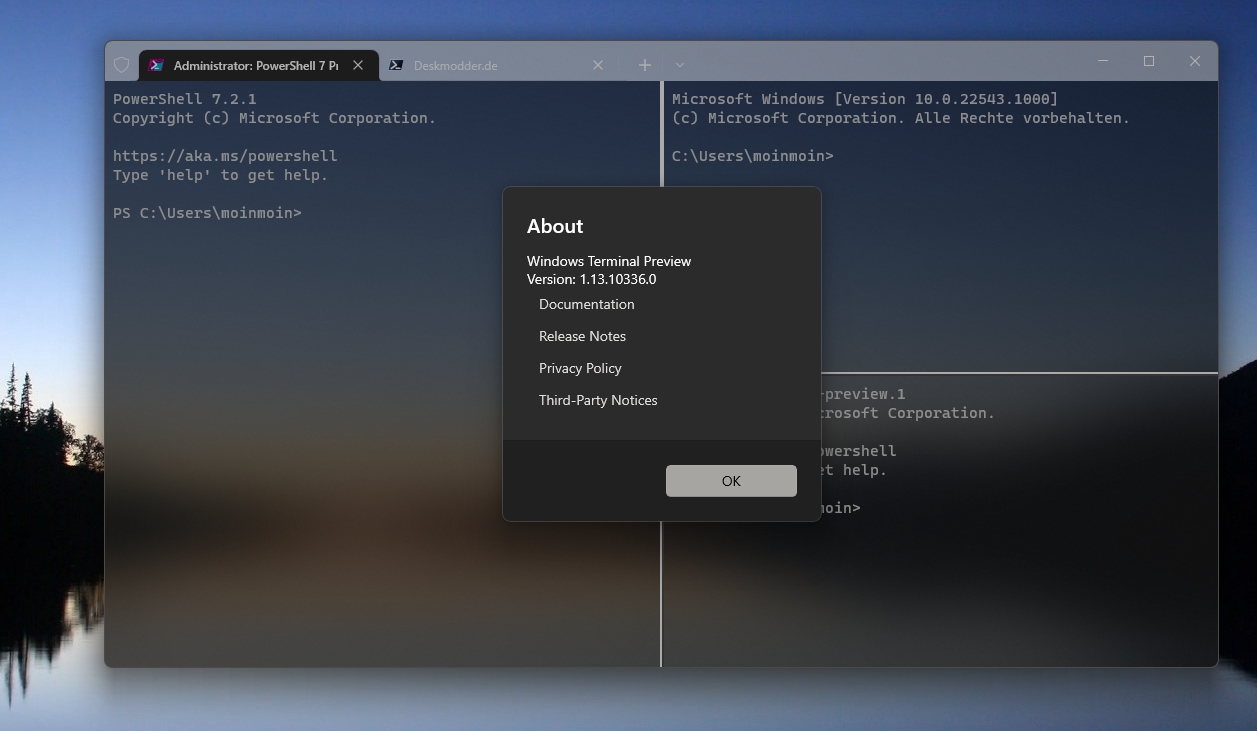Click 'Copyright (c) Microsoft Corporation.' in left pane
Screen dimensions: 1257x731
pos(274,118)
